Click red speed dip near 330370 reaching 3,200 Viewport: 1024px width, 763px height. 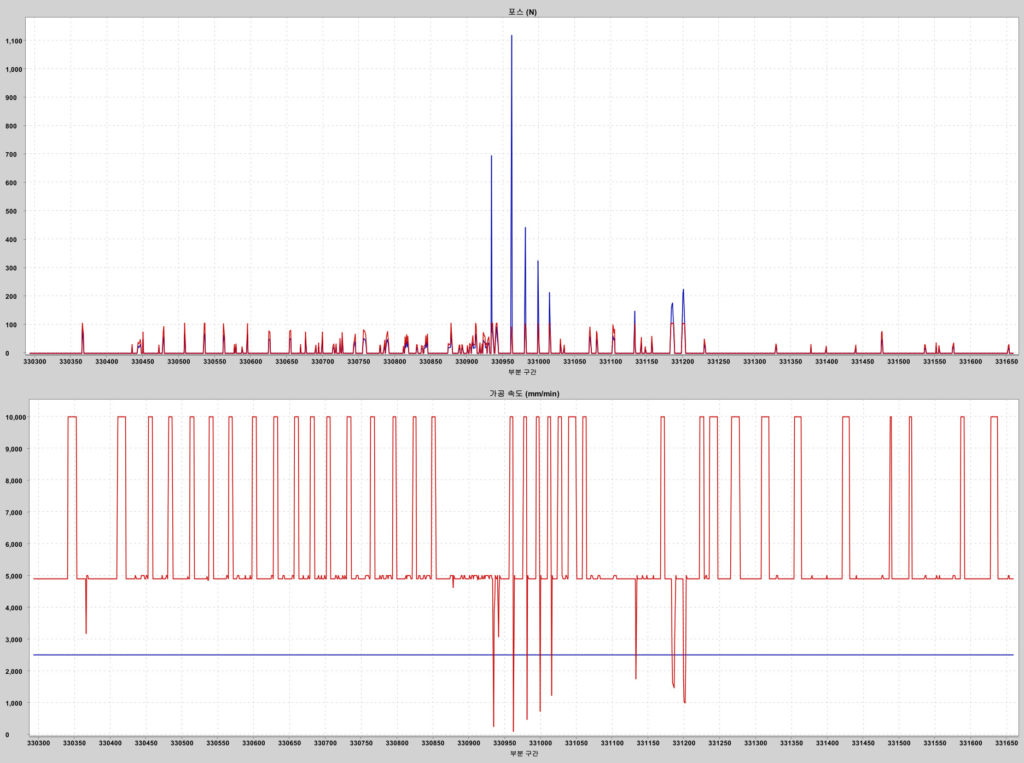(x=86, y=608)
